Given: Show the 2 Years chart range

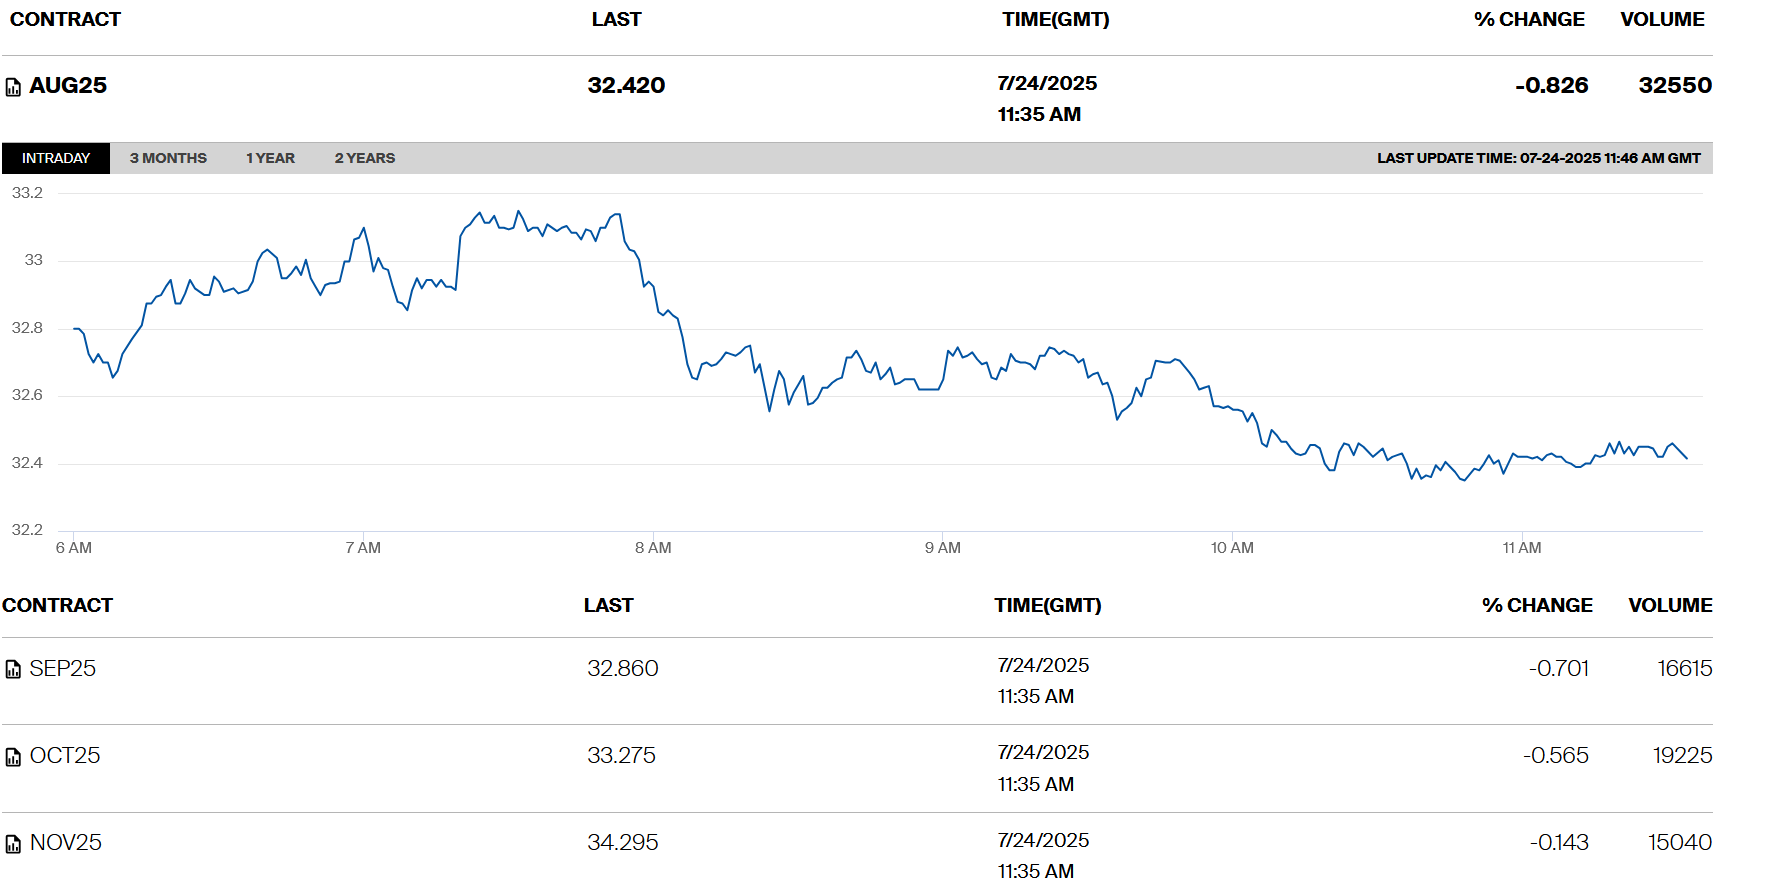Looking at the screenshot, I should coord(364,158).
